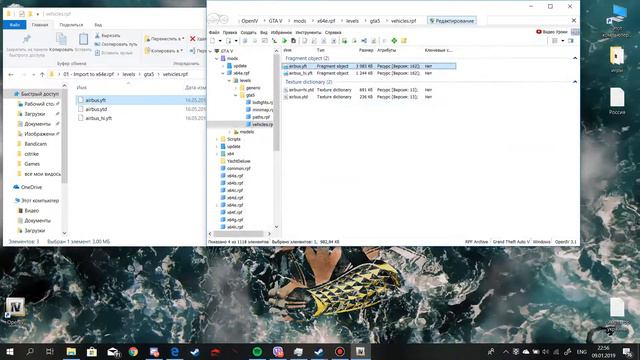Click the OpenIV search input field
The height and width of the screenshot is (360, 640).
point(529,20)
